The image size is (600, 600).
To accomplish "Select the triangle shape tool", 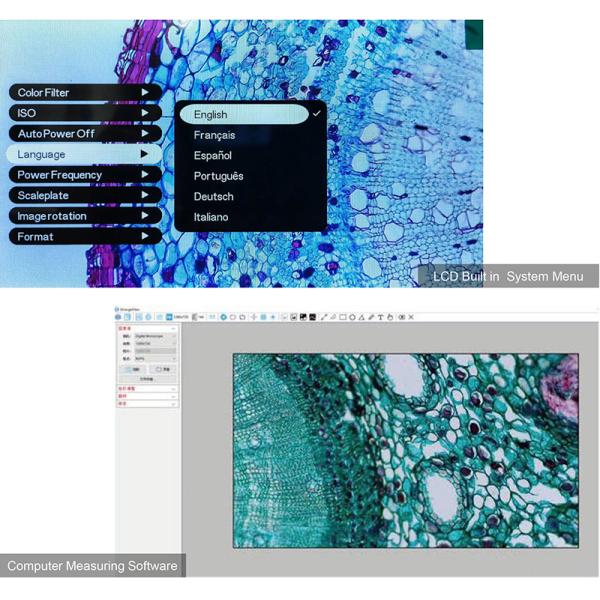I will coord(361,317).
